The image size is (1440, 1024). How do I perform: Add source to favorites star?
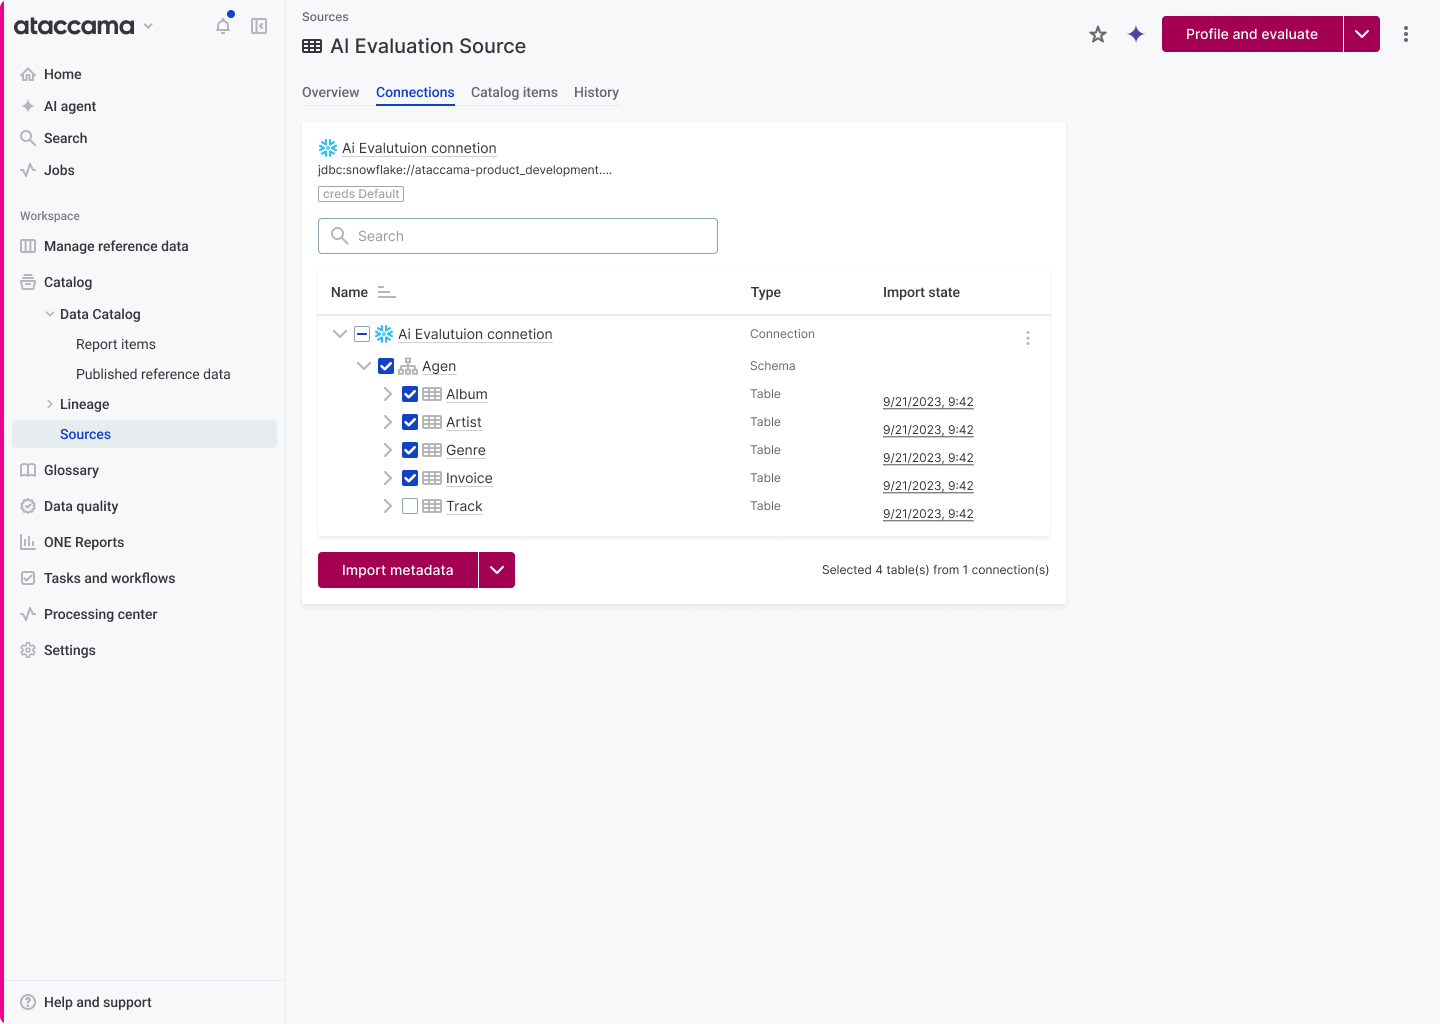1098,34
